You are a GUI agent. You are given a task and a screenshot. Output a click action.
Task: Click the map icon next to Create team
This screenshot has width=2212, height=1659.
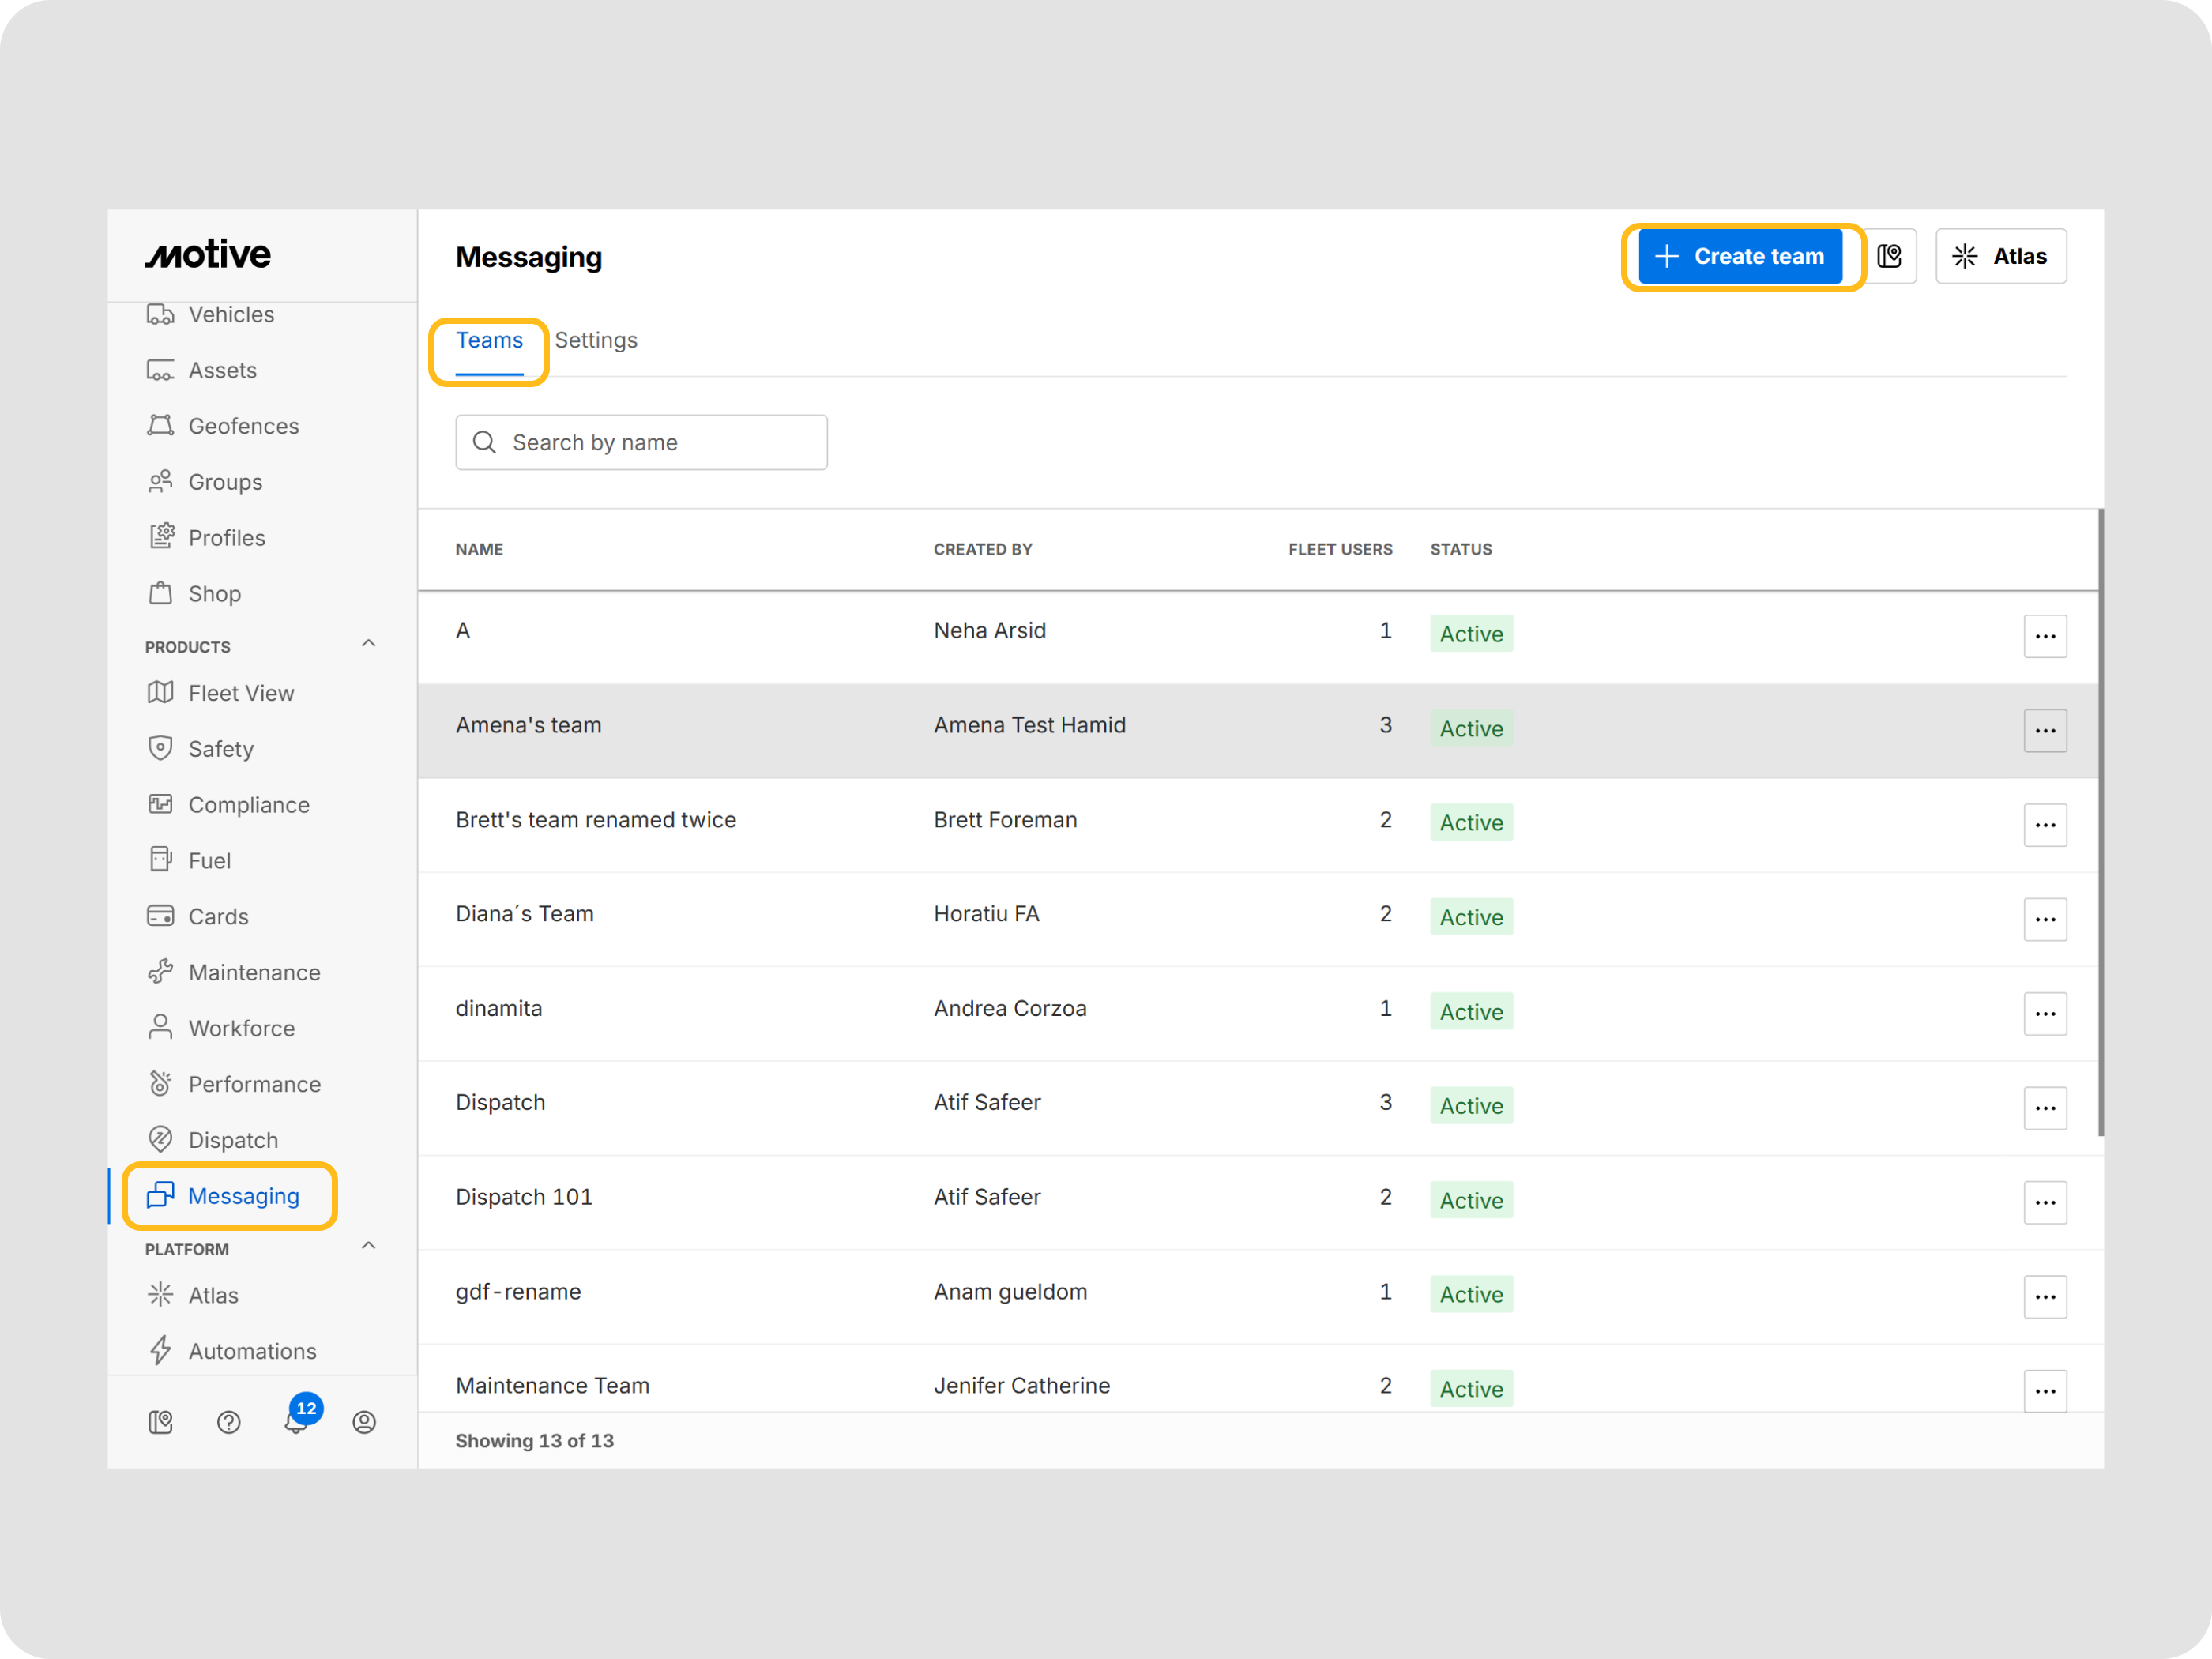pos(1890,257)
